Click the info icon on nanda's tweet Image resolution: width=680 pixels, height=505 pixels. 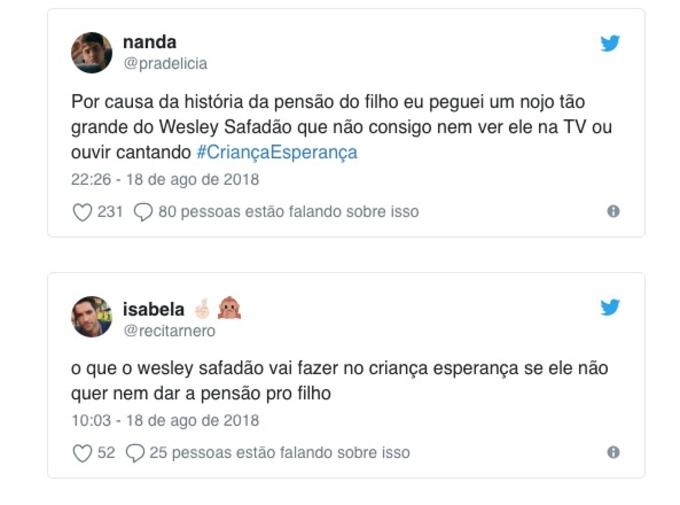tap(613, 211)
